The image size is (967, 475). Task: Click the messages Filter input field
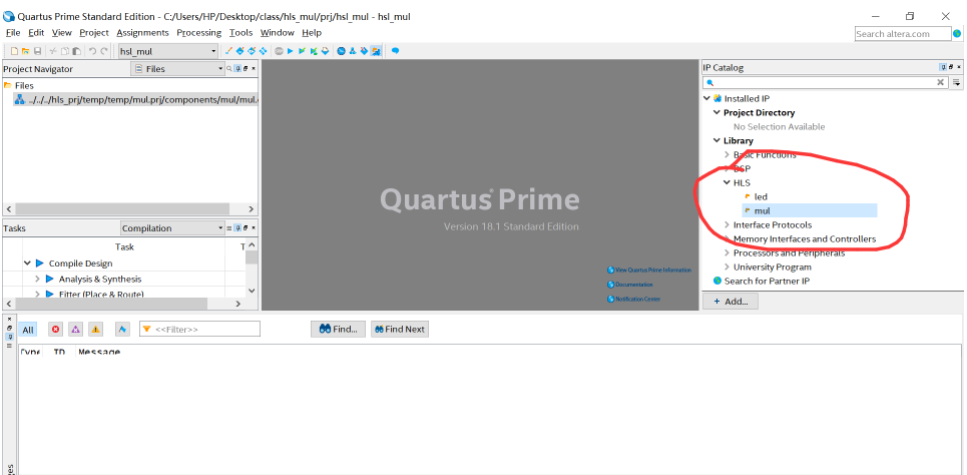200,329
